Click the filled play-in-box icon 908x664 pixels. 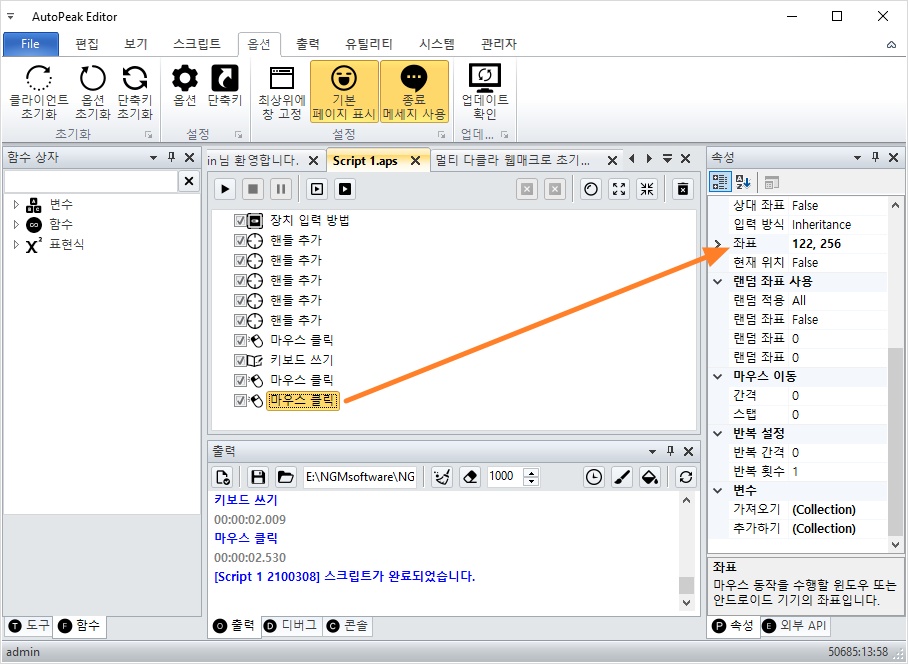point(345,189)
